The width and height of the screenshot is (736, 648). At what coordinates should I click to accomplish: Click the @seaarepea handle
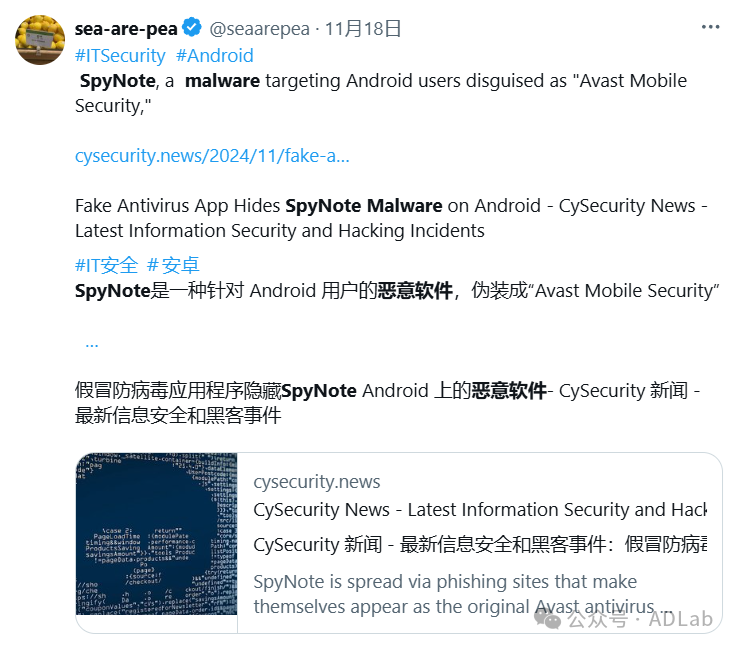pos(259,29)
